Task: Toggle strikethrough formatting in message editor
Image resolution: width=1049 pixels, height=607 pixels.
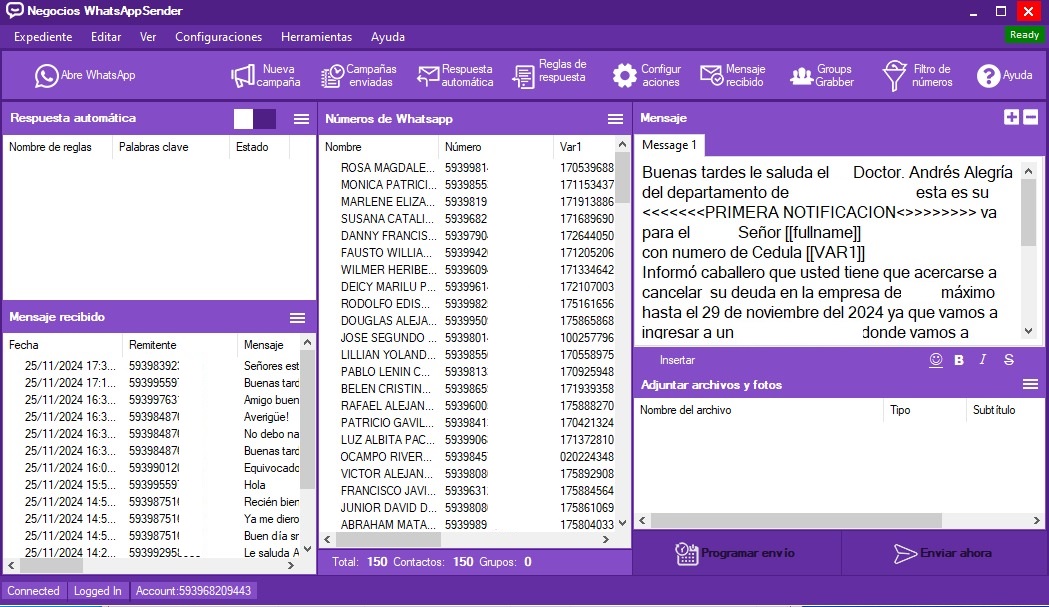Action: (x=1009, y=360)
